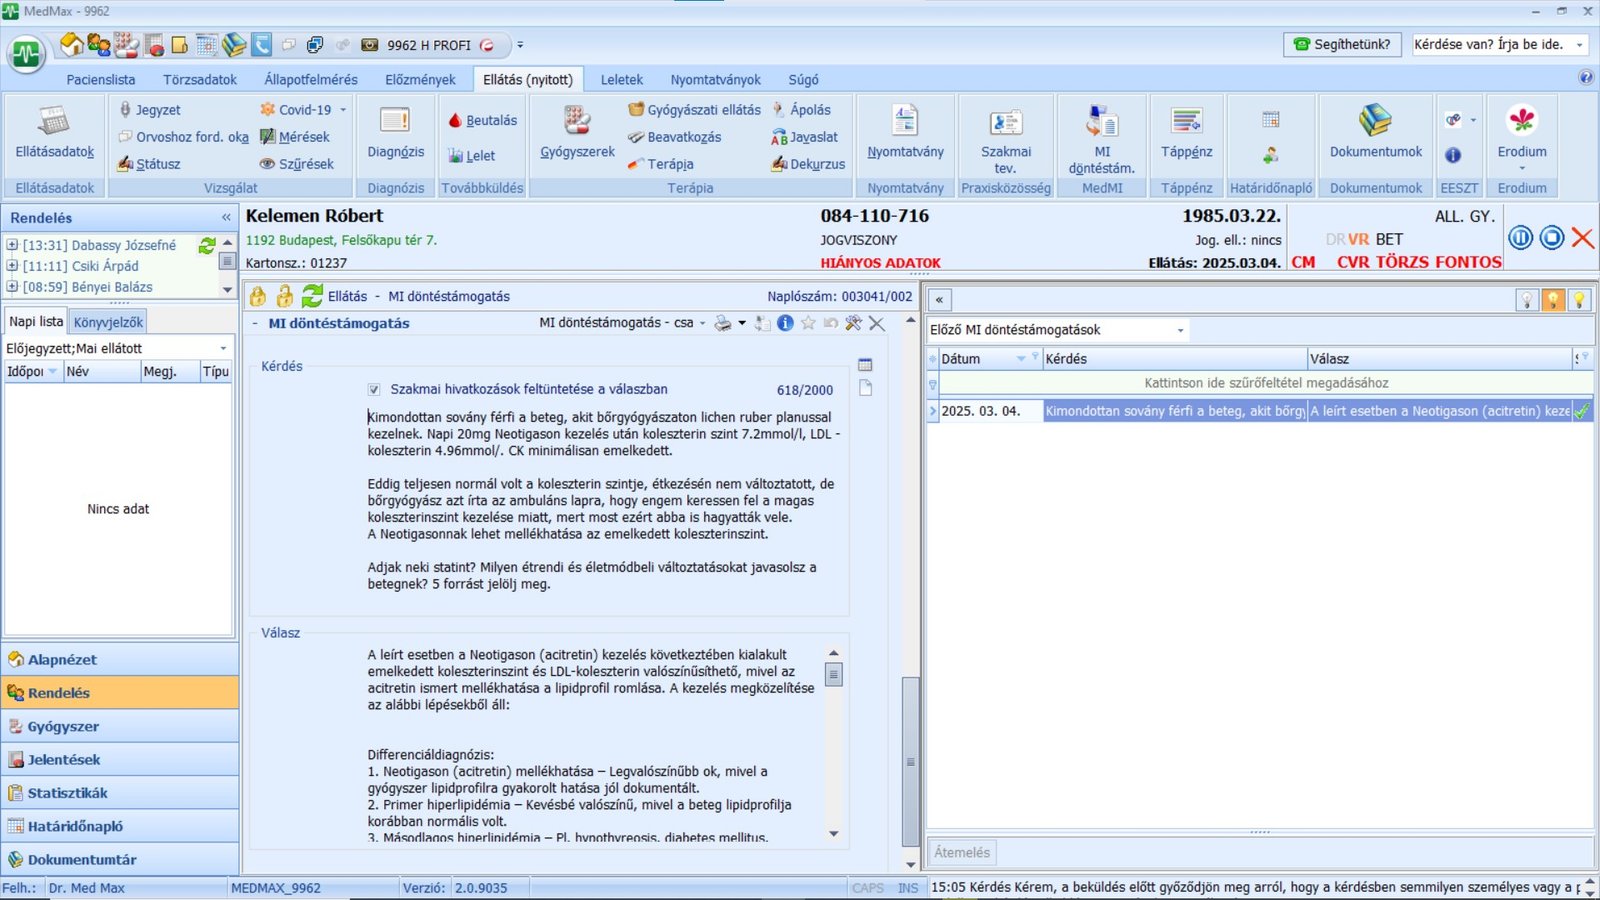Open the MI döntéstámogatás ribbon icon
This screenshot has height=900, width=1600.
point(1101,122)
